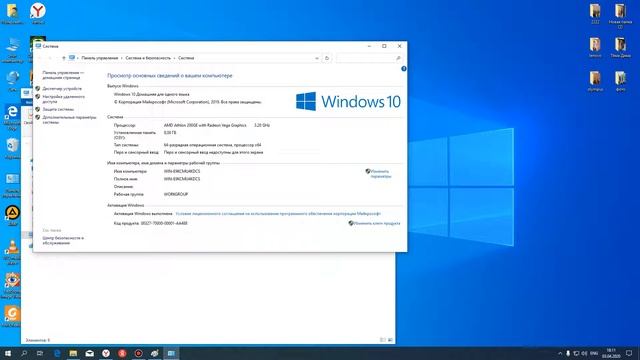The width and height of the screenshot is (640, 360).
Task: Open 'Дополнительные параметры системы' link
Action: point(69,120)
